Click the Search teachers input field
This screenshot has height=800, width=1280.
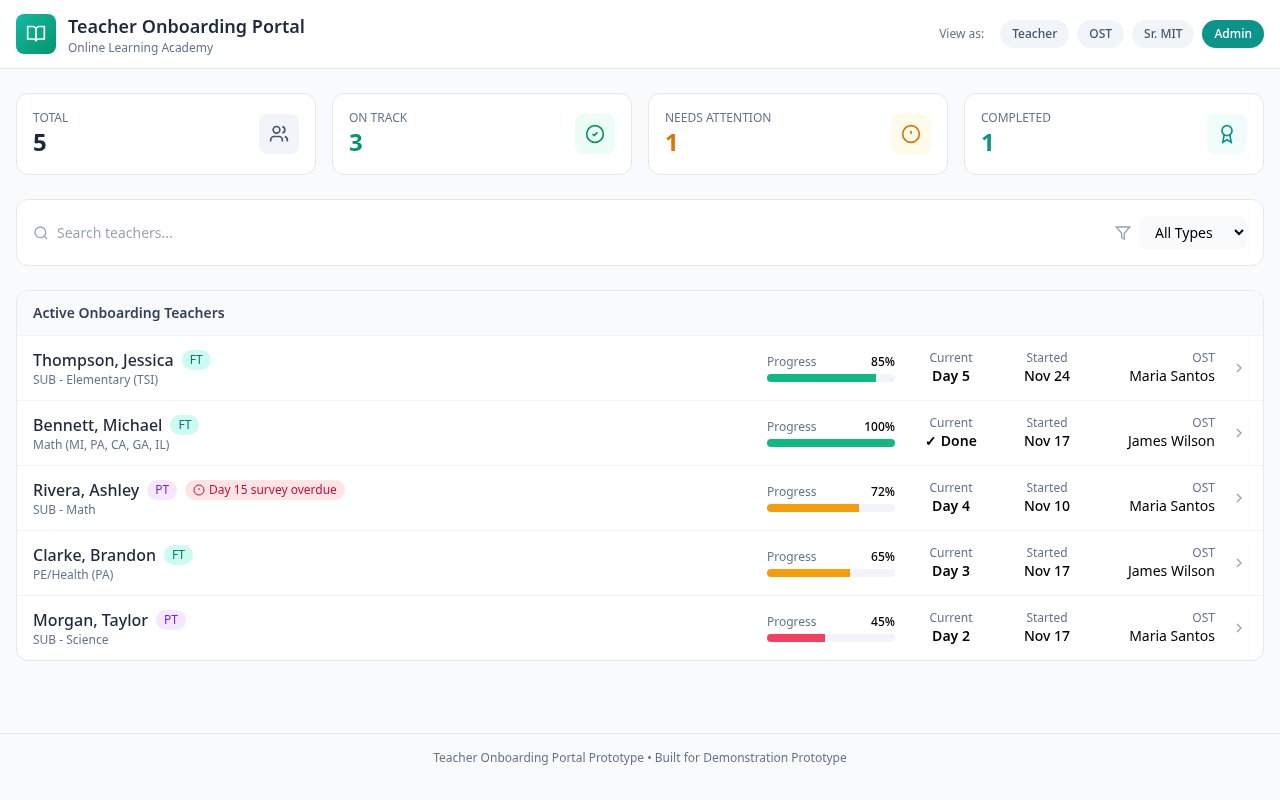pyautogui.click(x=300, y=232)
